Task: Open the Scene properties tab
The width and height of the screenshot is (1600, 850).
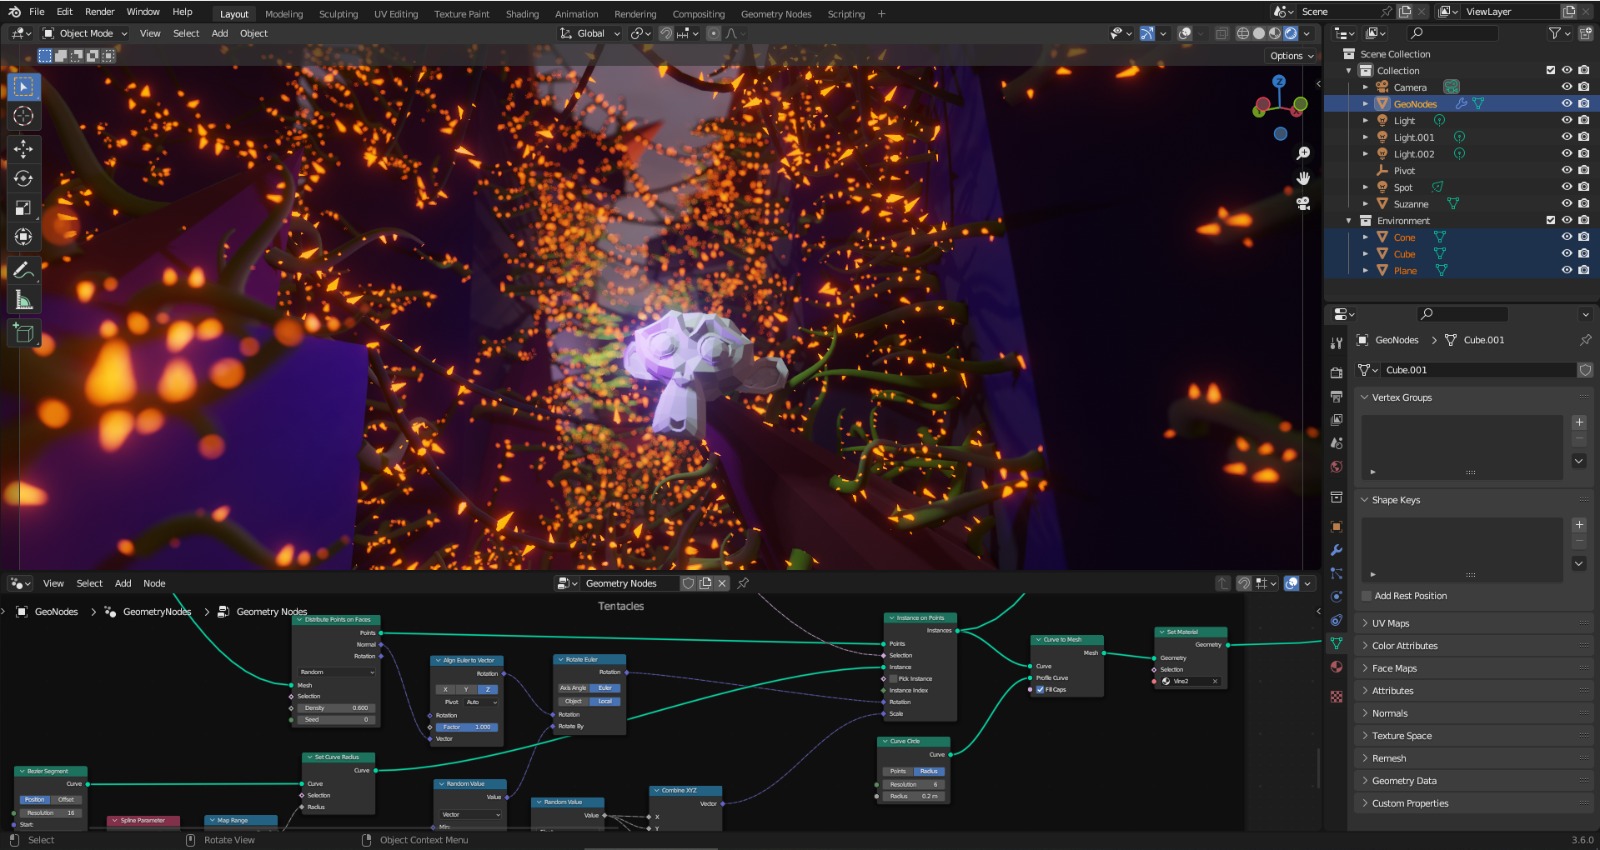Action: (1336, 443)
